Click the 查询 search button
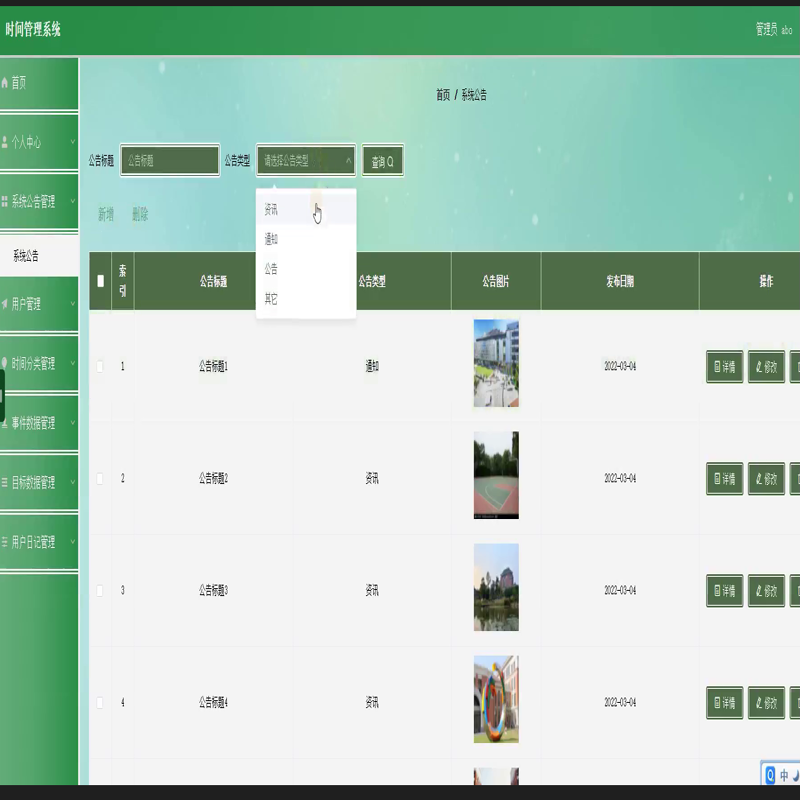The width and height of the screenshot is (800, 800). [383, 161]
